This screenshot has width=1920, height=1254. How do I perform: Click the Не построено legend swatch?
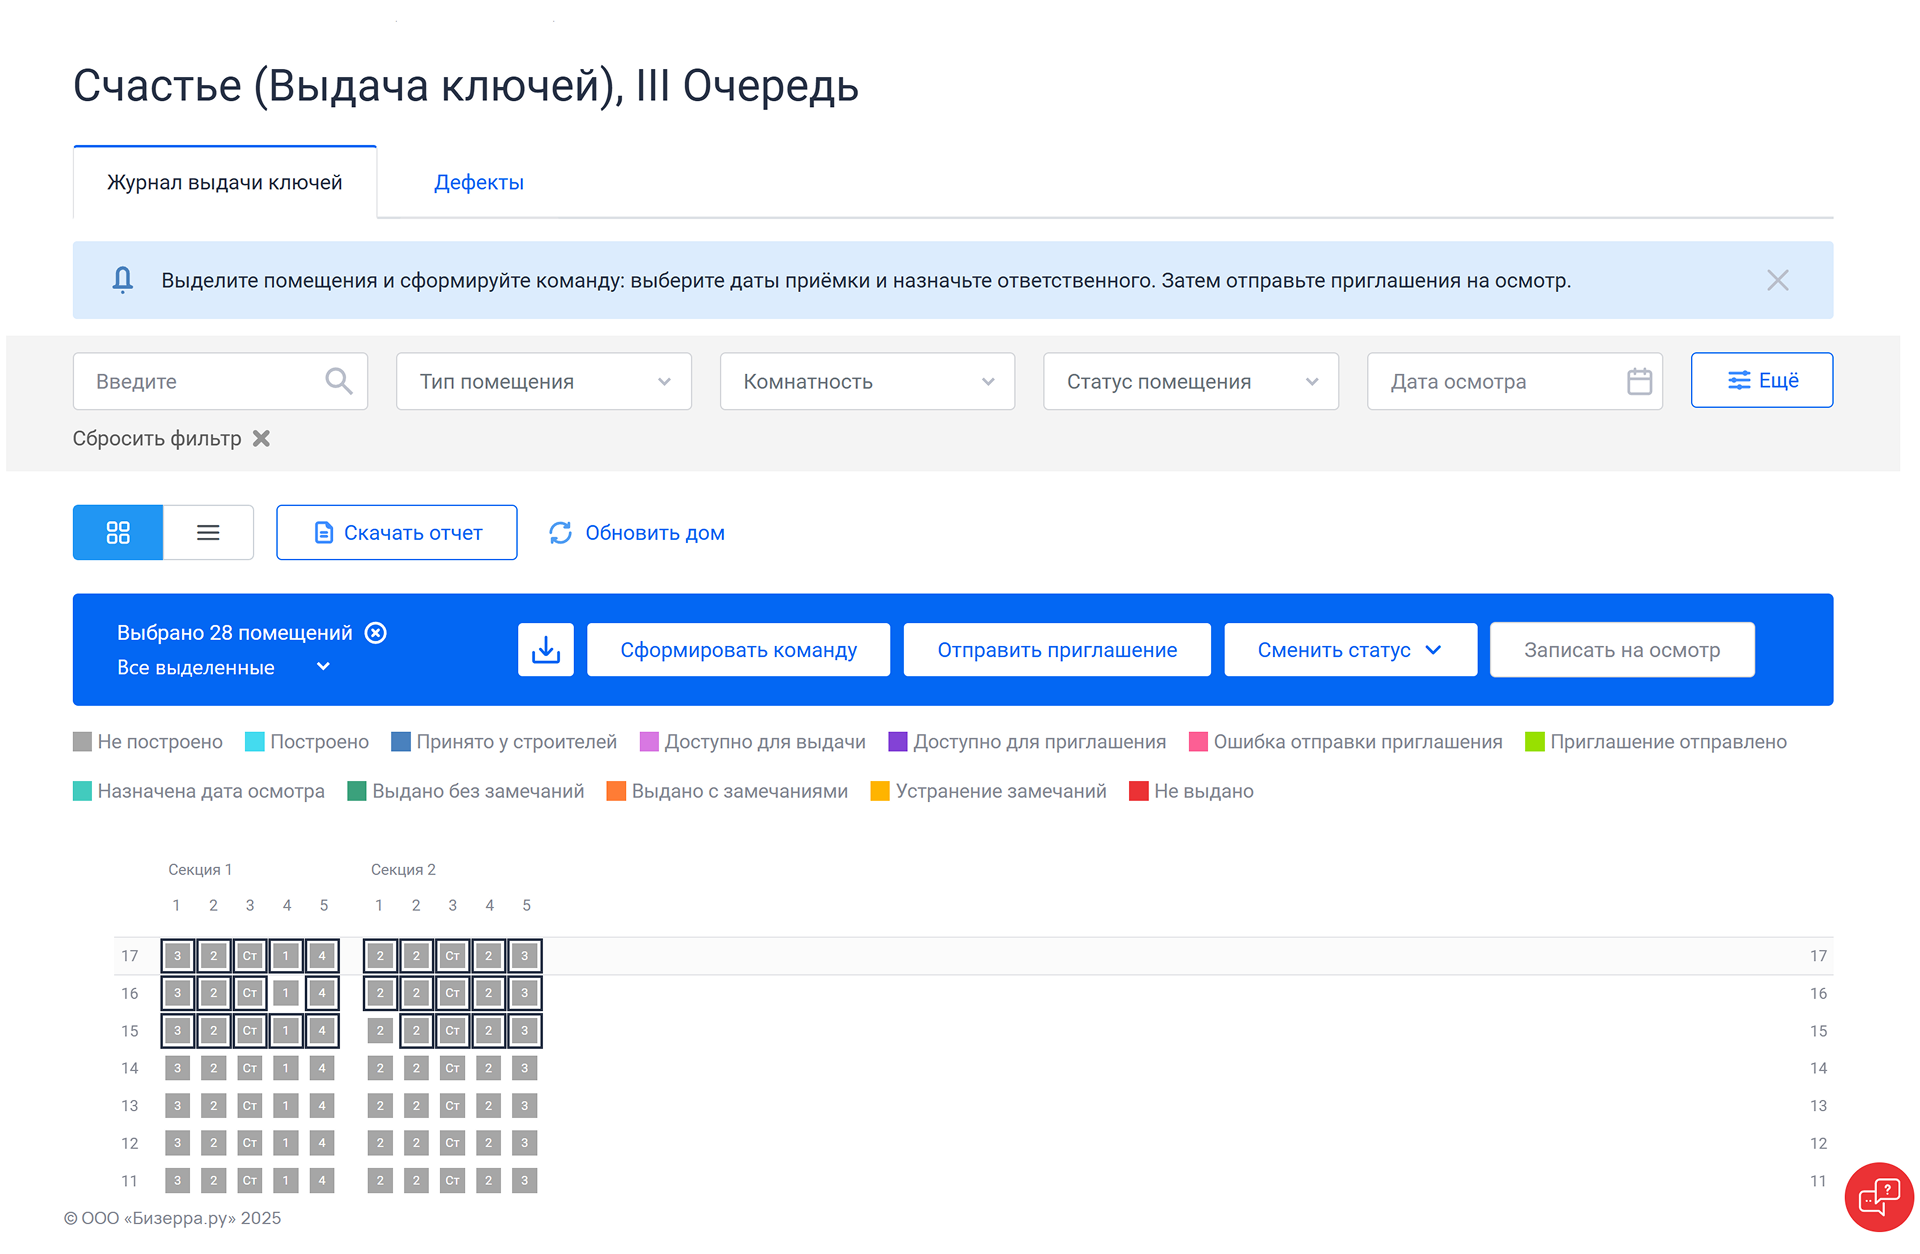83,742
